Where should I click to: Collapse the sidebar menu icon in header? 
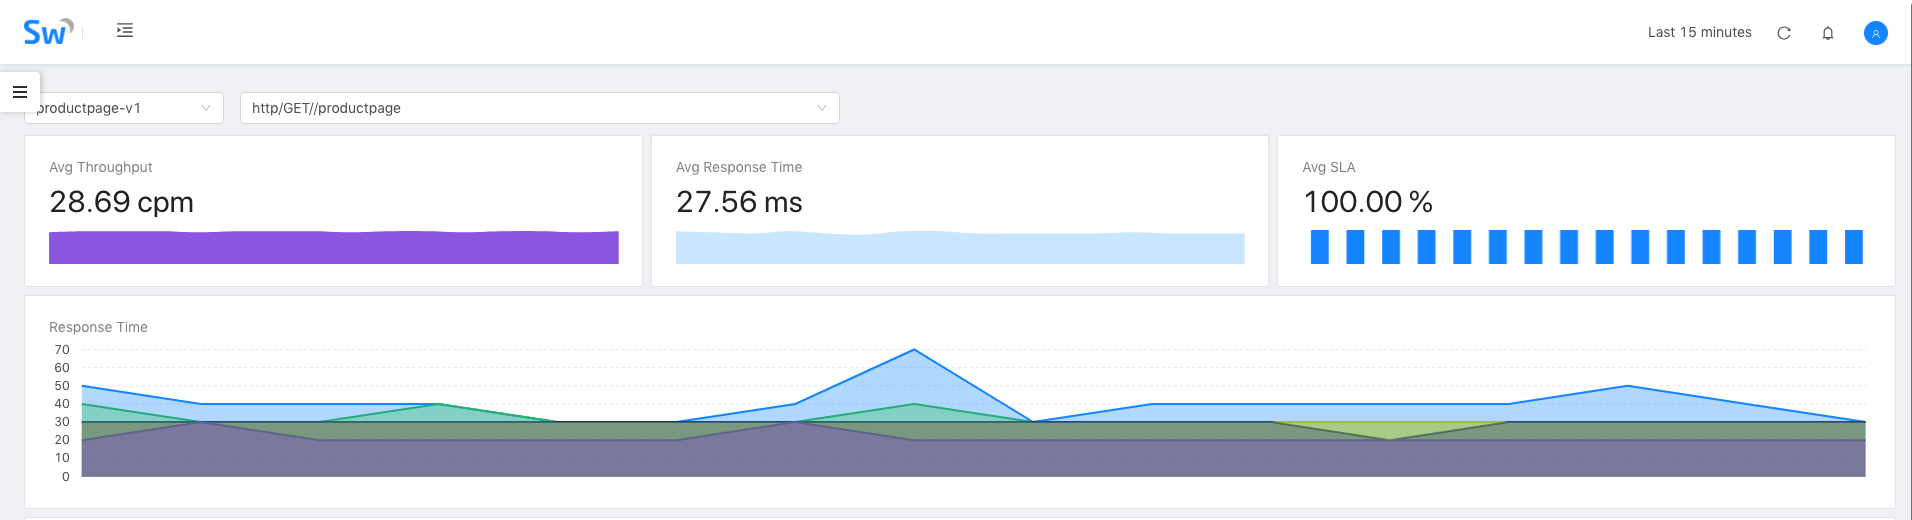(125, 31)
